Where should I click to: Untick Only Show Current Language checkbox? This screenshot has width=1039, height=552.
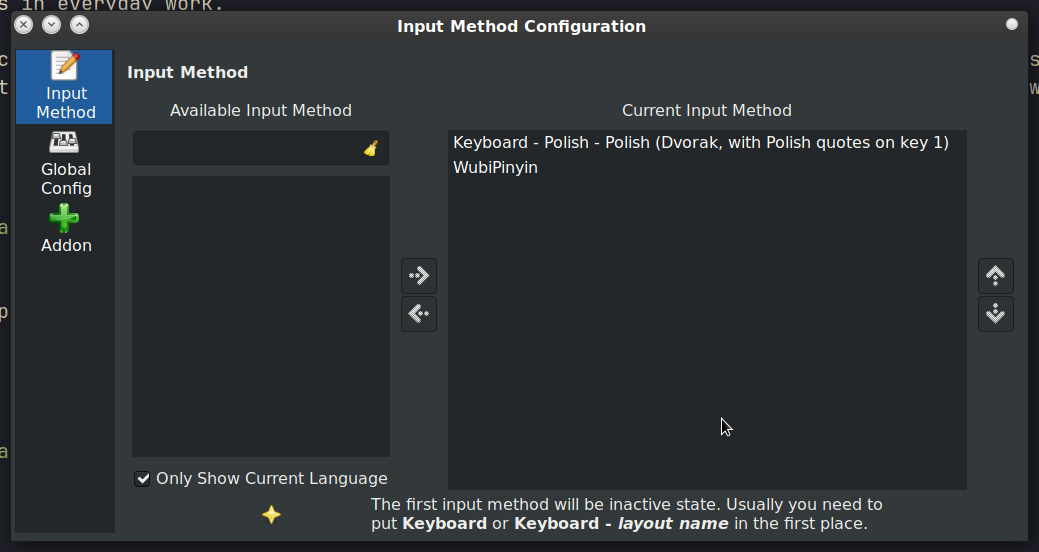point(143,479)
